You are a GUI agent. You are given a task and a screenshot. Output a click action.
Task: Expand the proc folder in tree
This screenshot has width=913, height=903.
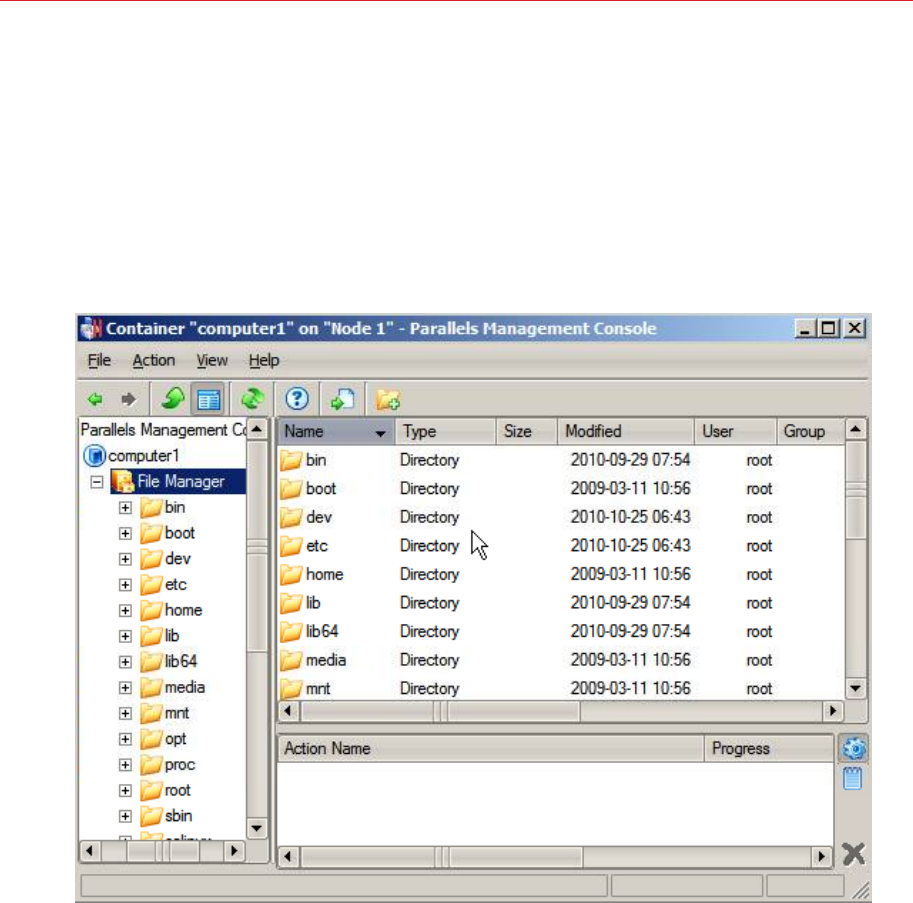[x=125, y=764]
